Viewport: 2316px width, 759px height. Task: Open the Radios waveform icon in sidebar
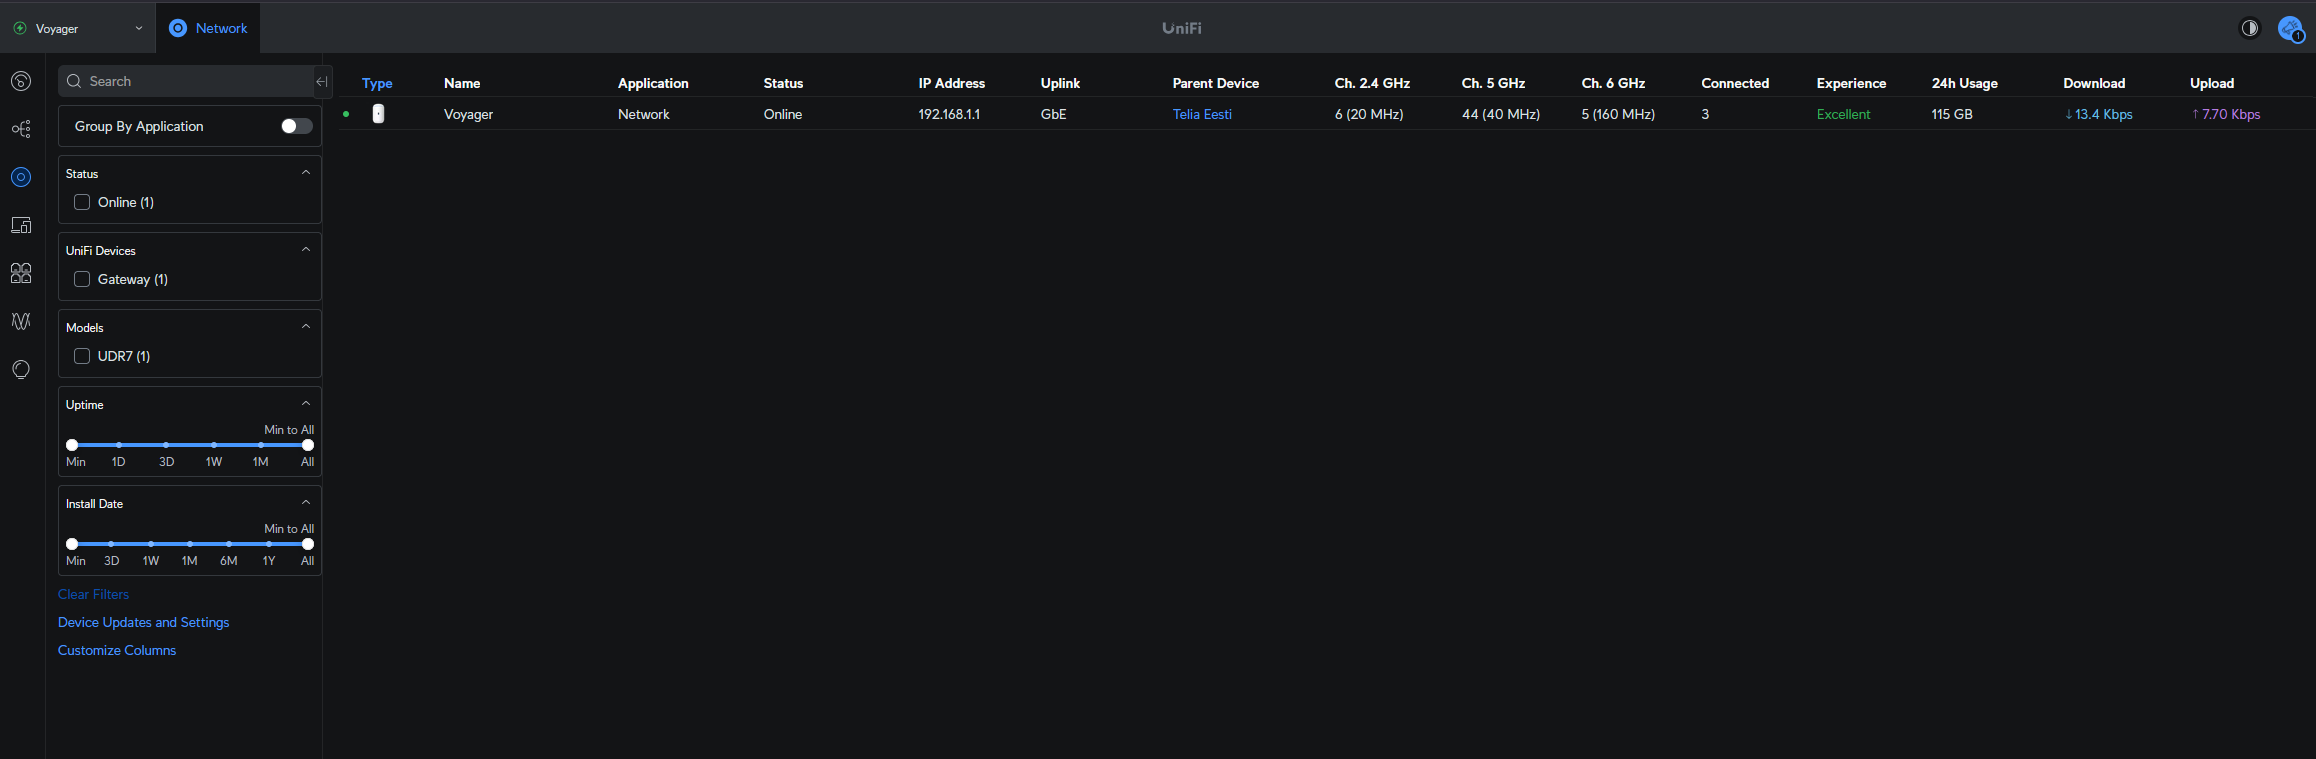[21, 321]
